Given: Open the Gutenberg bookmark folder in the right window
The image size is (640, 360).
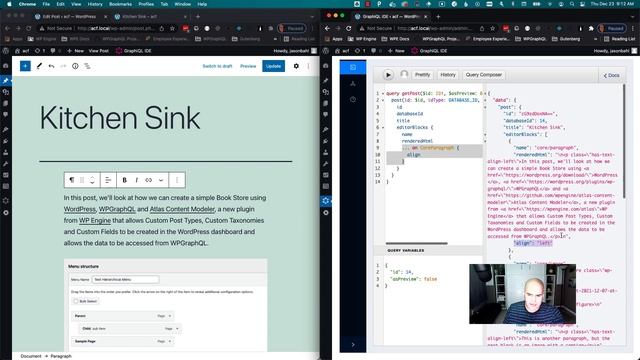Looking at the screenshot, I should pyautogui.click(x=566, y=39).
